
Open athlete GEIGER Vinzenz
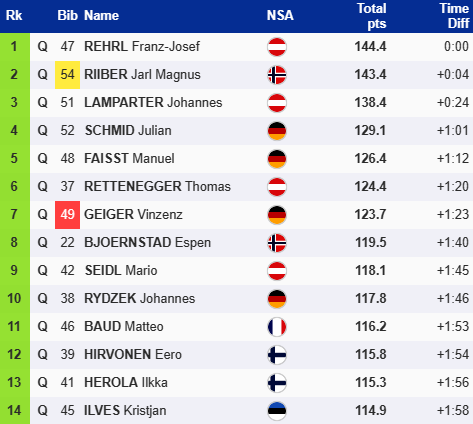point(133,214)
